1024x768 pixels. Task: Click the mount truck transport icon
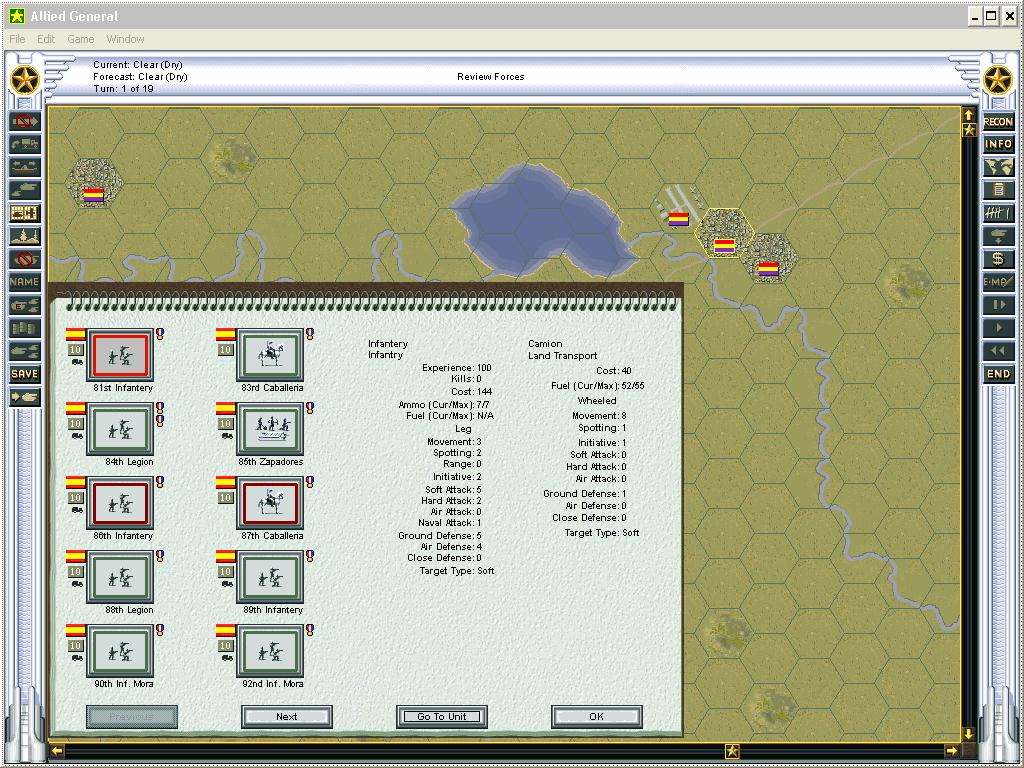tap(25, 144)
